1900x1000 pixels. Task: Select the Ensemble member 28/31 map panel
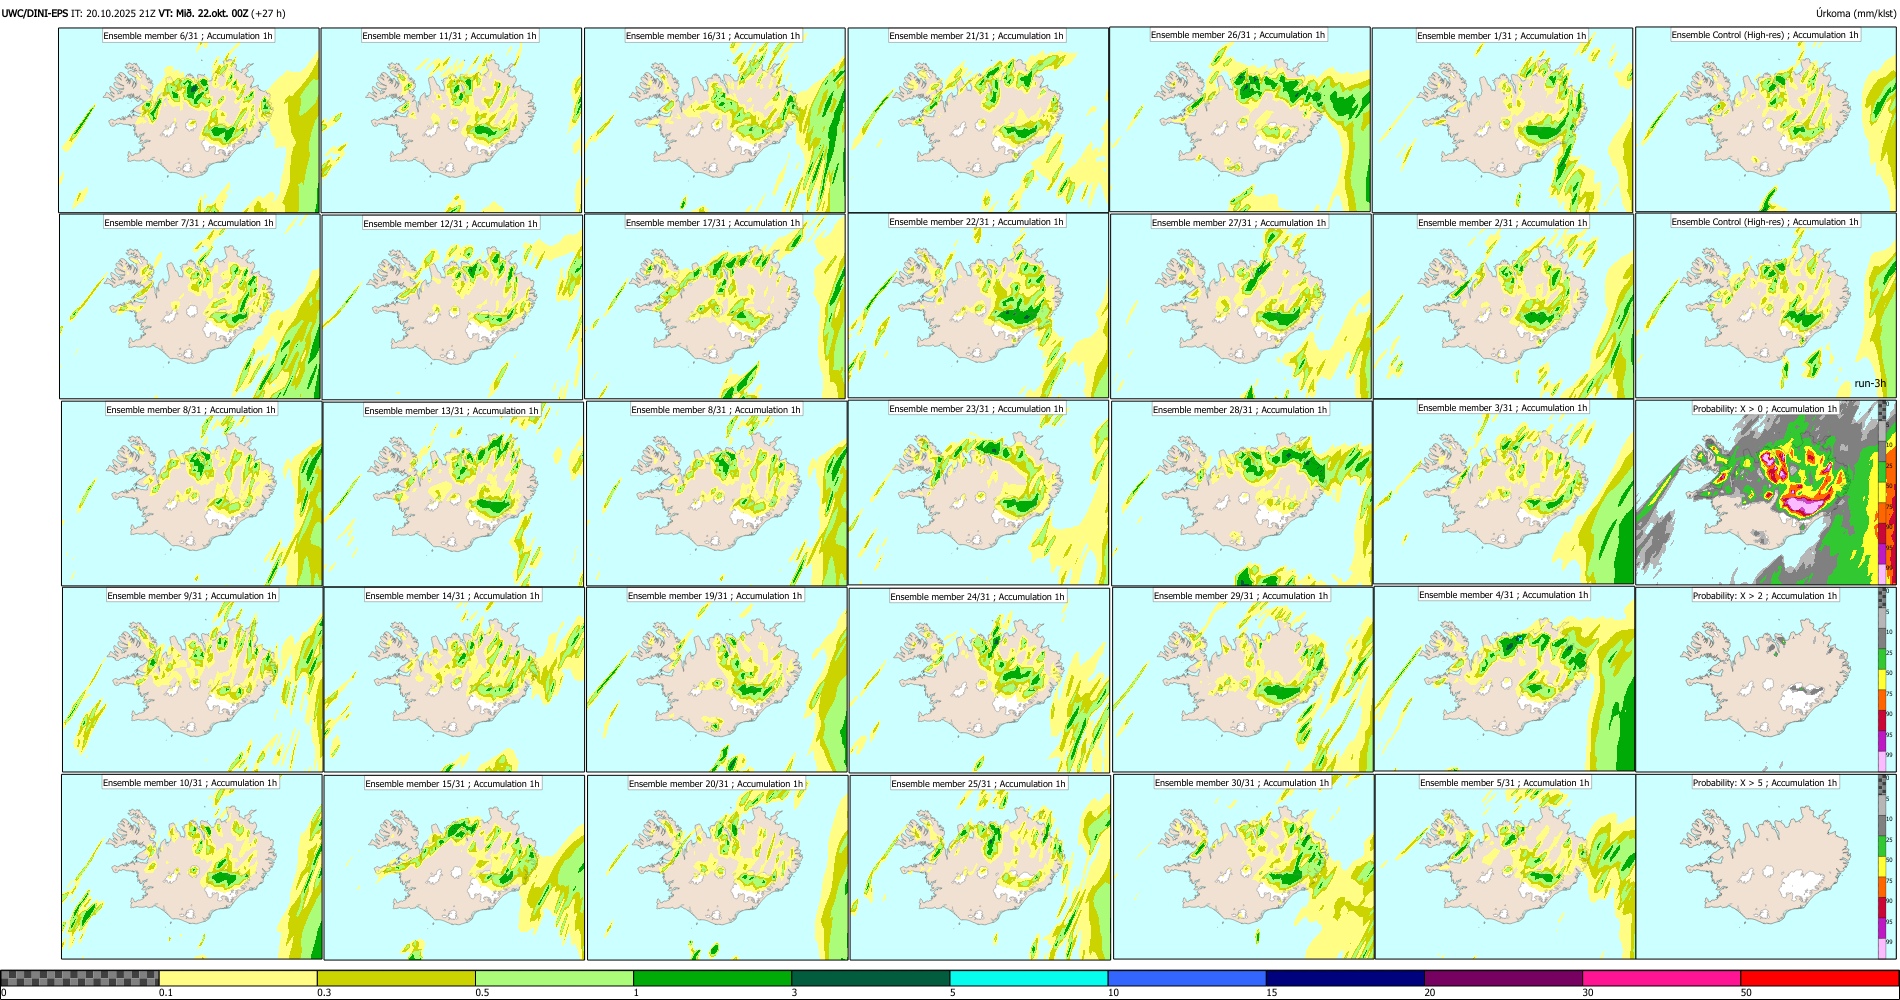pyautogui.click(x=1241, y=494)
